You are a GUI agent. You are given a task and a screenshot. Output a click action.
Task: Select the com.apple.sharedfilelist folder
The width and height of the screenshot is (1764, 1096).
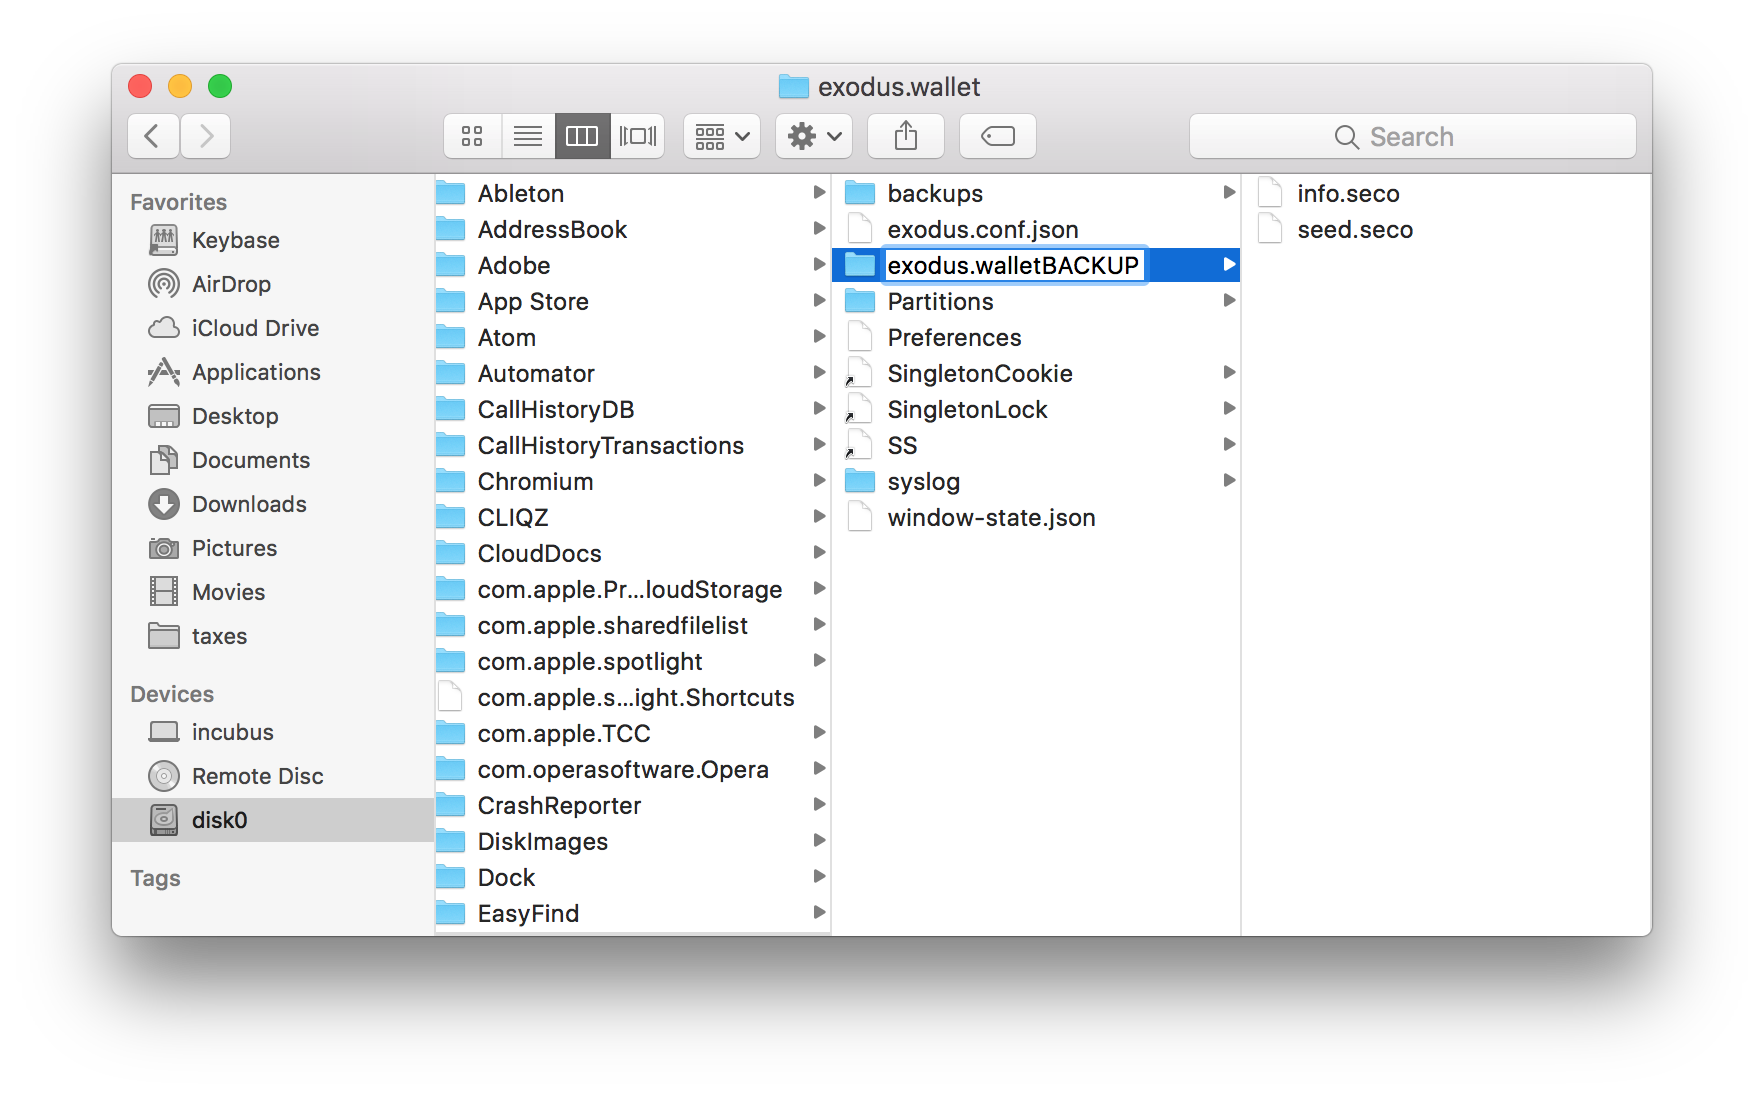coord(632,625)
